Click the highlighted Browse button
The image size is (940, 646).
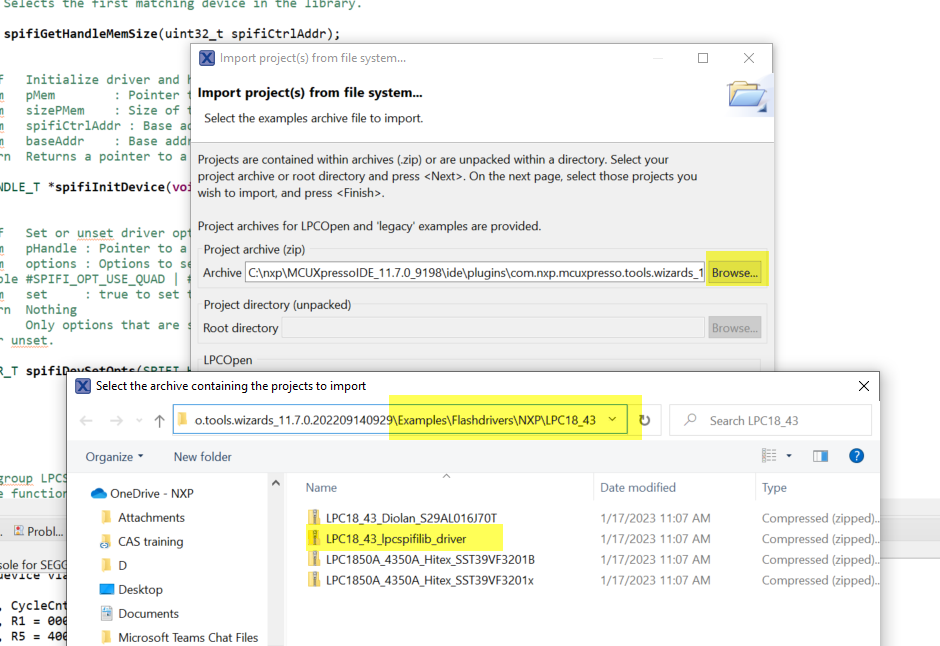coord(737,270)
